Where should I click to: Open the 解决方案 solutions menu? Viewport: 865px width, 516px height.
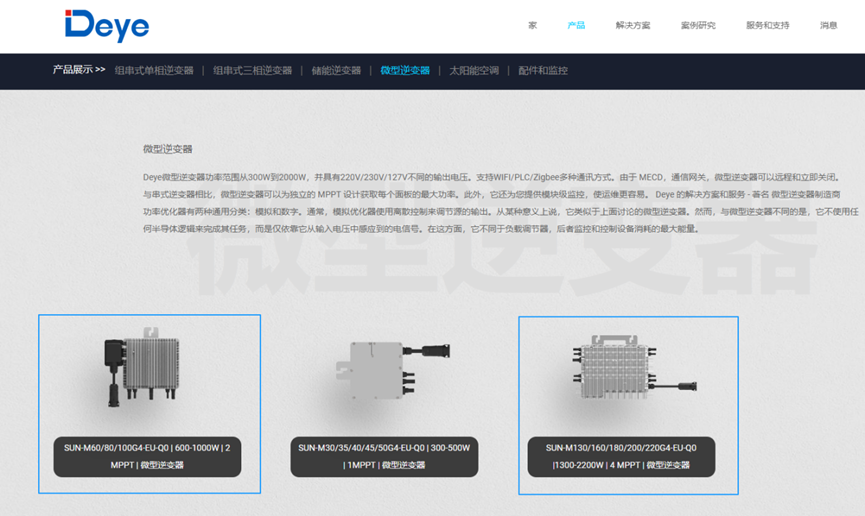(x=633, y=25)
